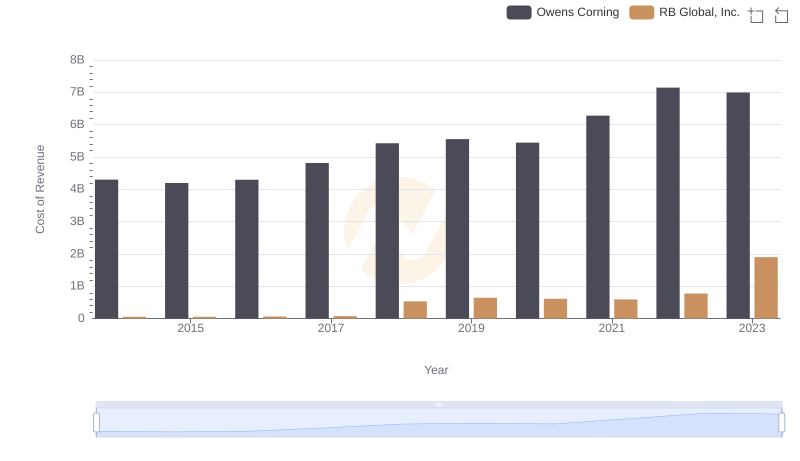
Task: Click the '2017' x-axis label
Action: (x=331, y=328)
